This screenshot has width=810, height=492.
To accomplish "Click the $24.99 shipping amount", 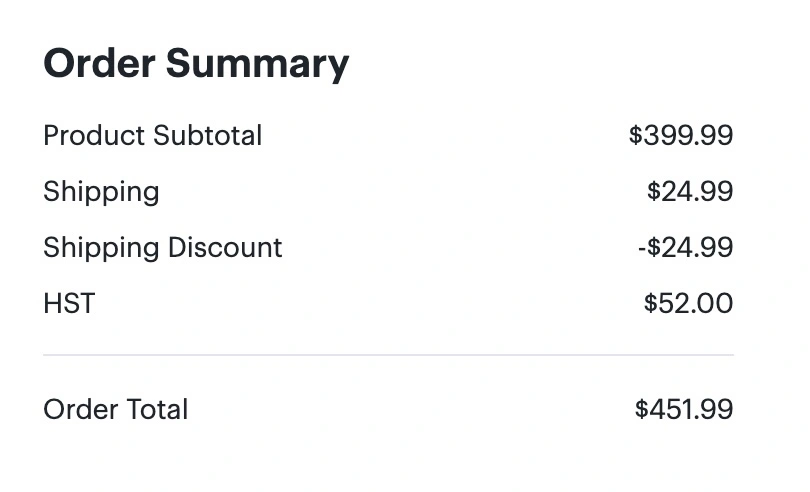I will pos(690,191).
